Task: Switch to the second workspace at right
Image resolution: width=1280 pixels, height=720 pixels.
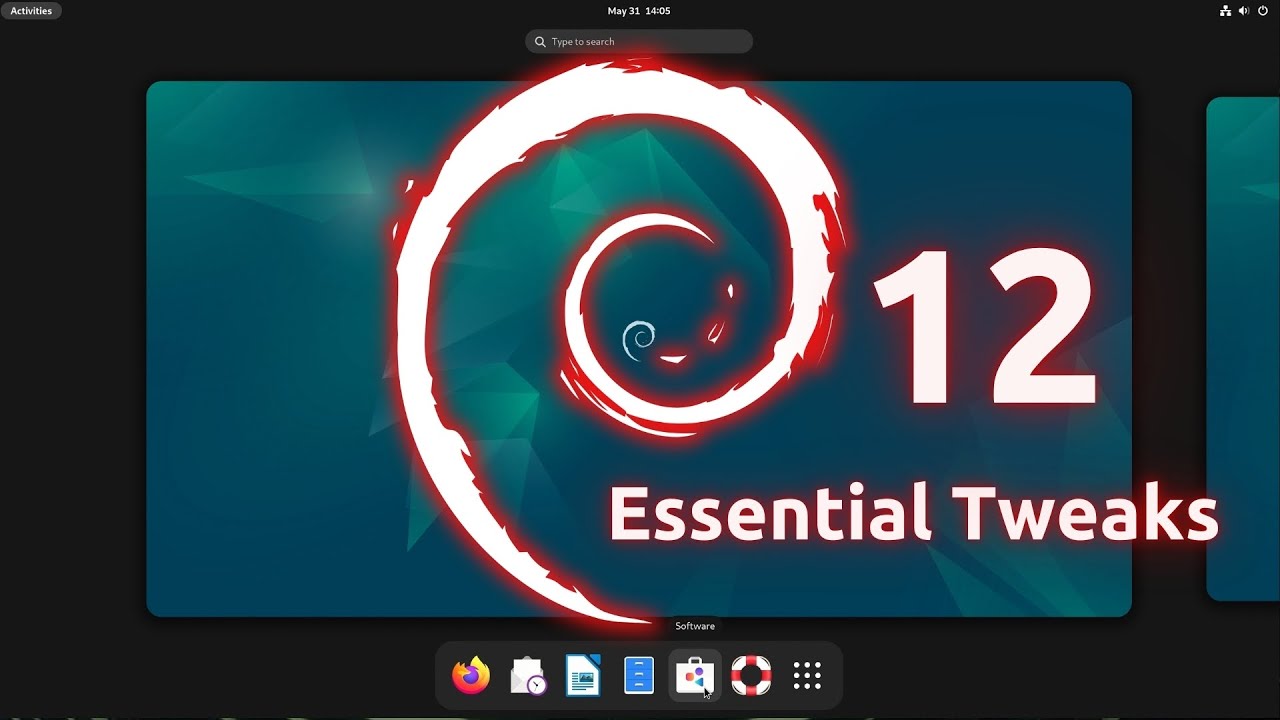Action: 1243,349
